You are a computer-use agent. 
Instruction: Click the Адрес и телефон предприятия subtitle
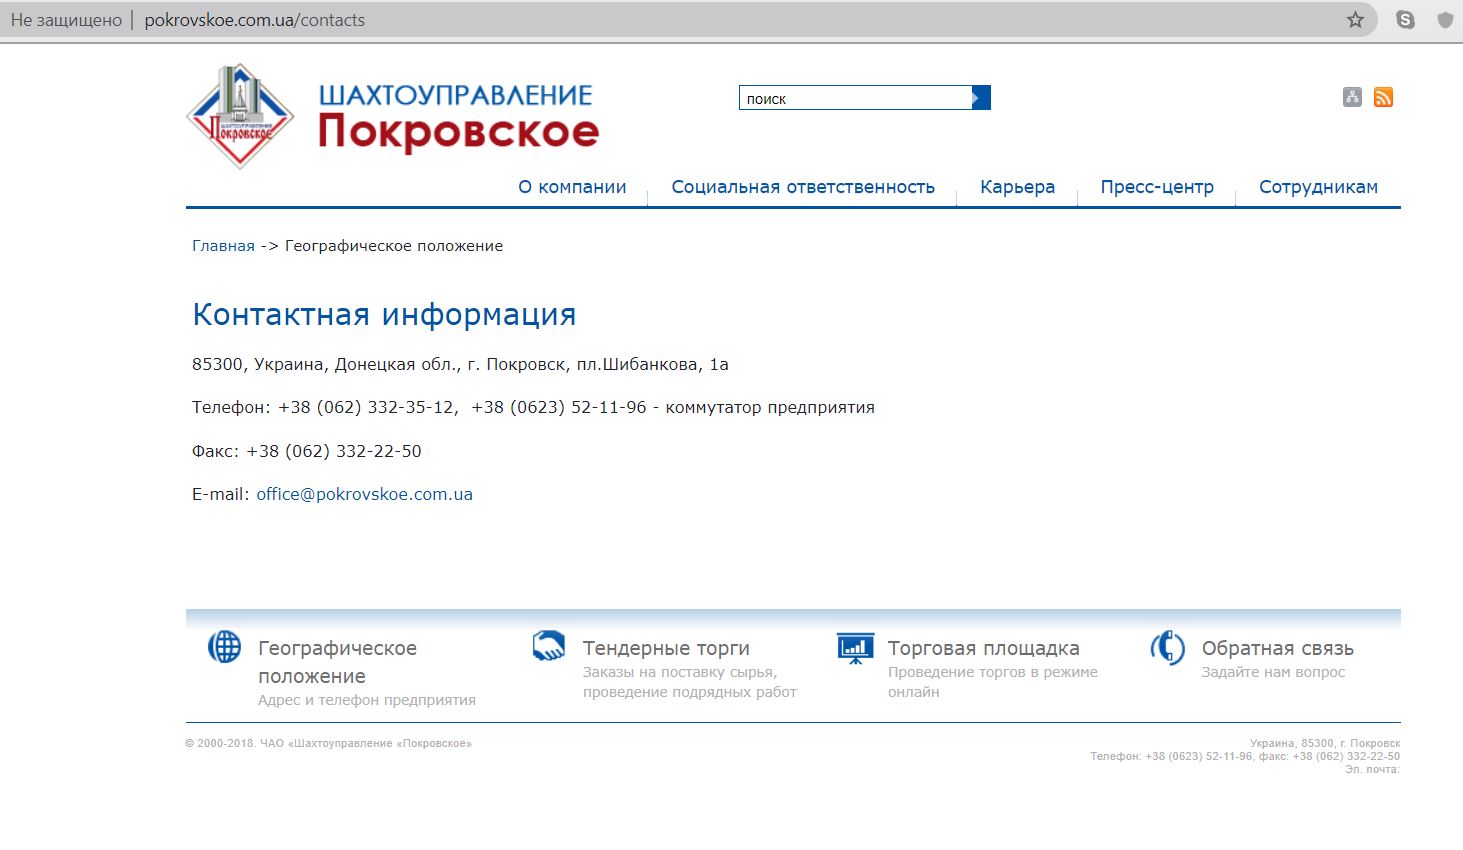click(x=367, y=700)
